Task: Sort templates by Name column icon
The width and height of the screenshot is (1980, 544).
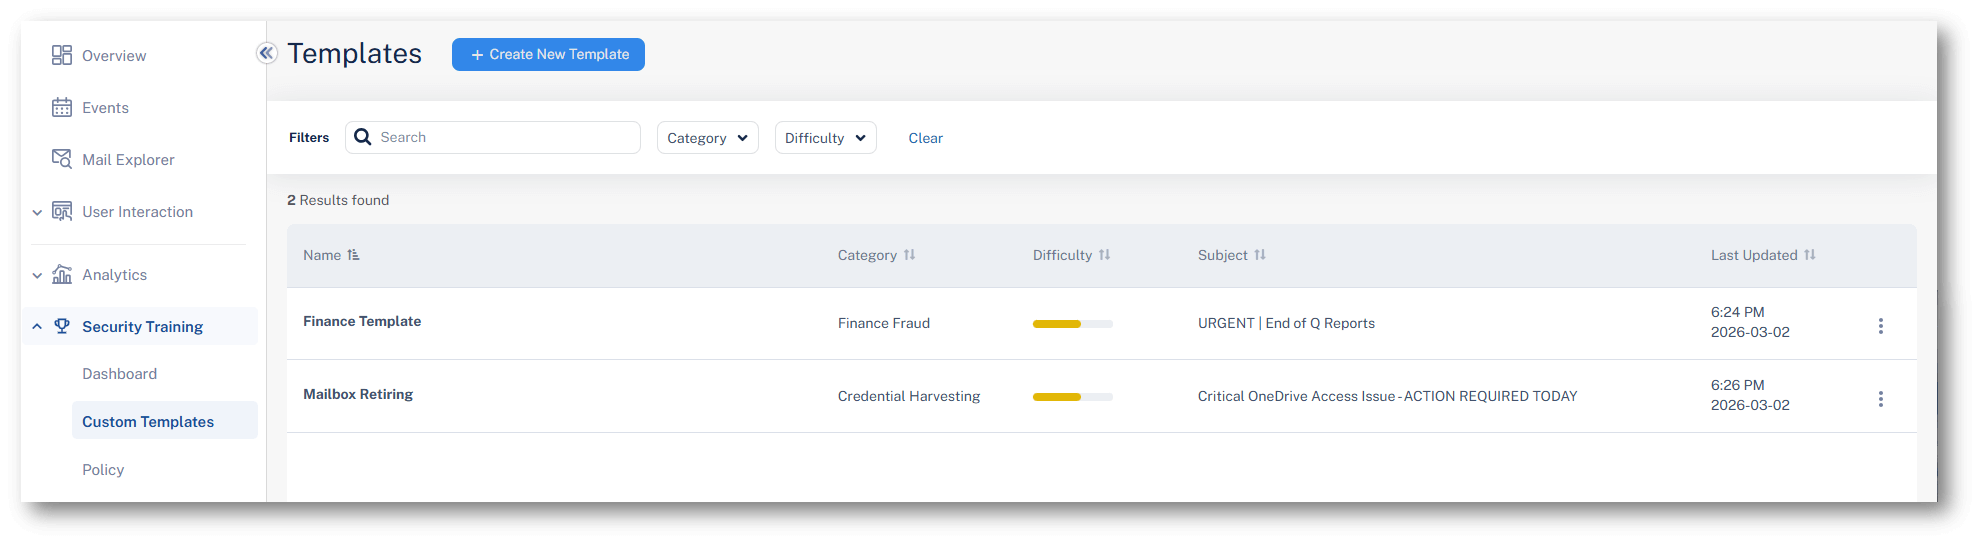Action: click(353, 255)
